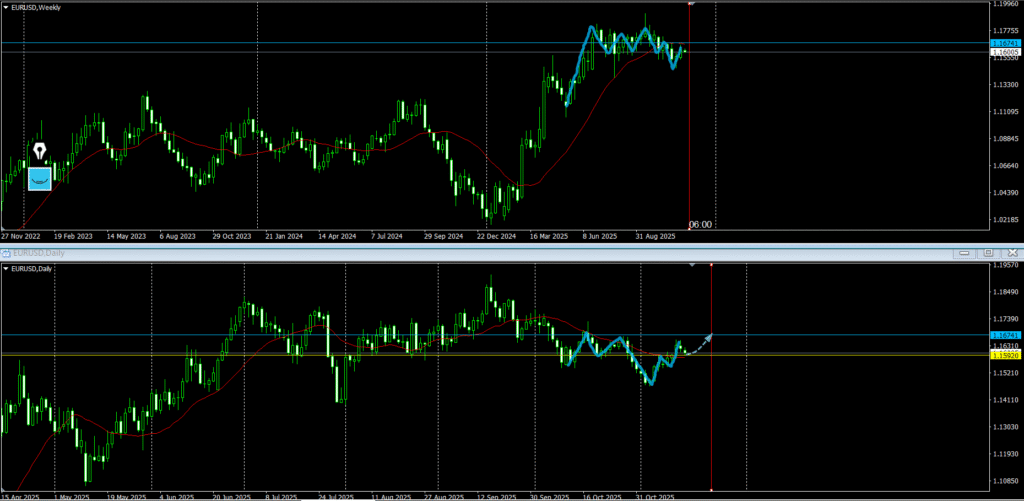Select the red vertical line on Daily chart
The image size is (1024, 501).
coord(711,420)
